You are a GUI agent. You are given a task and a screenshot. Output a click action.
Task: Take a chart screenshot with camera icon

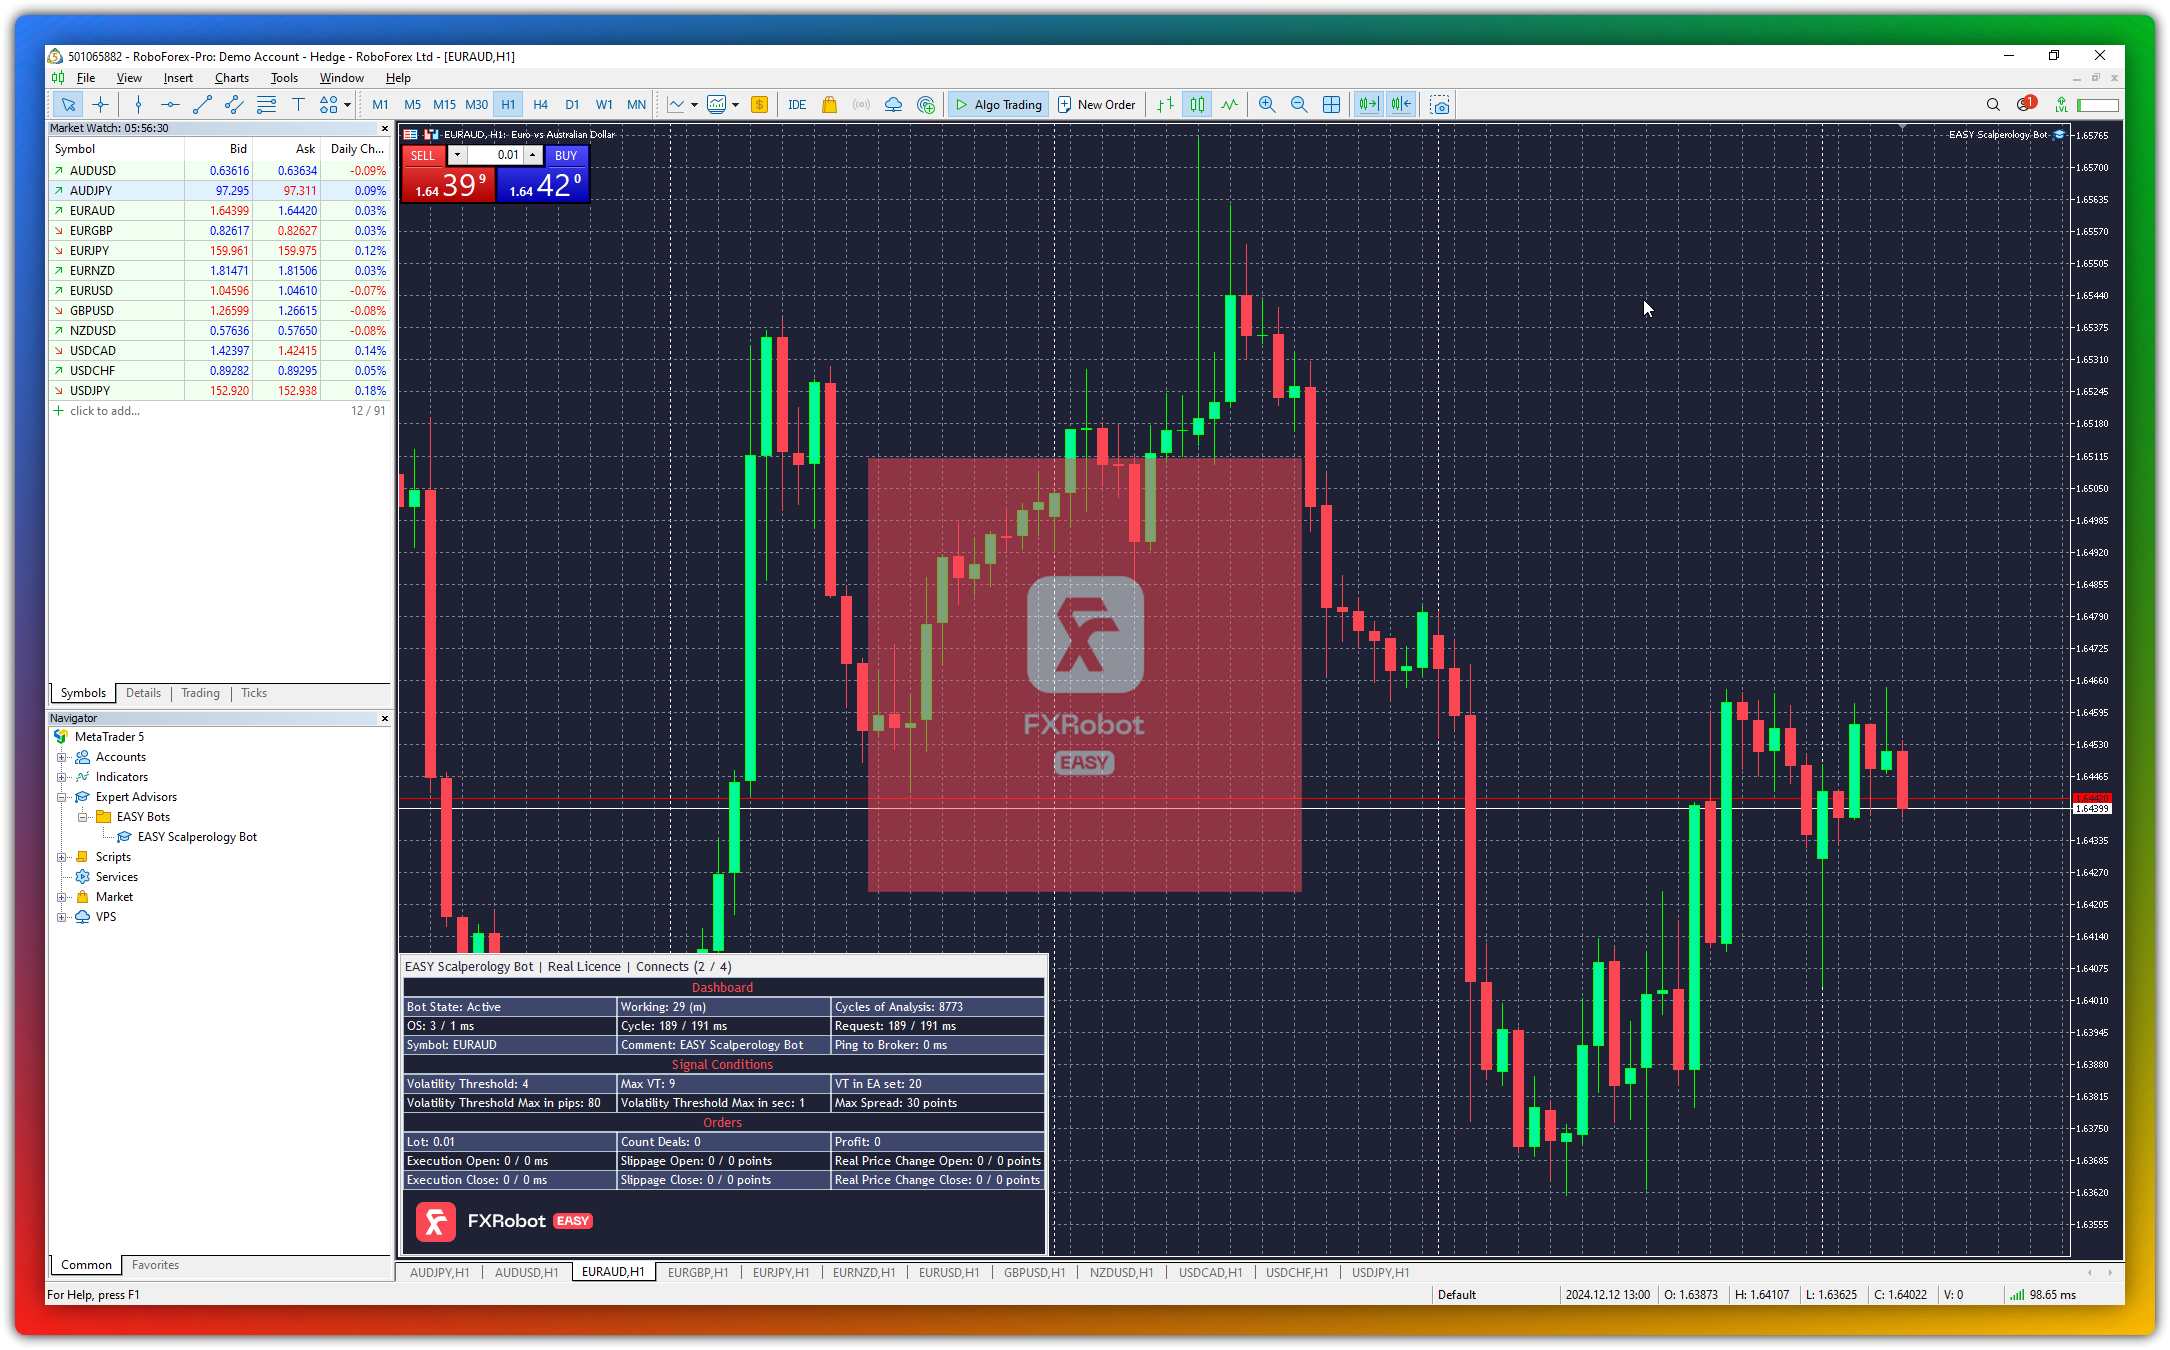(x=1440, y=104)
